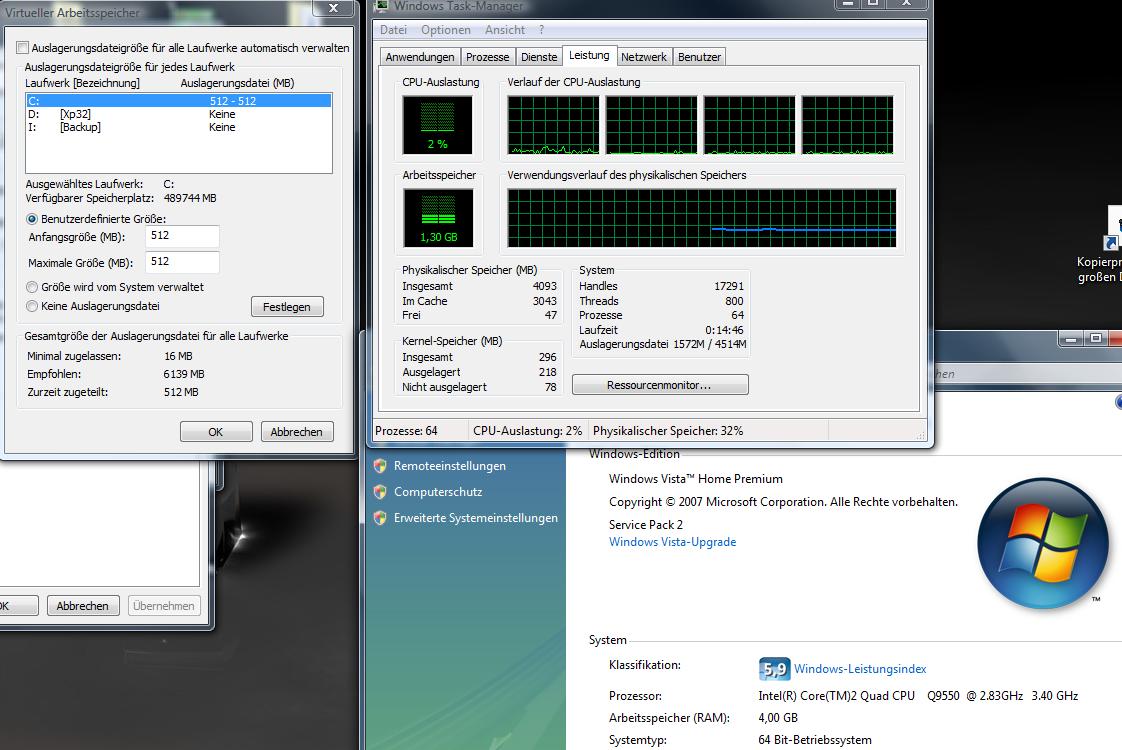Click the 4,00 GB RAM value
The width and height of the screenshot is (1122, 750).
(x=778, y=718)
